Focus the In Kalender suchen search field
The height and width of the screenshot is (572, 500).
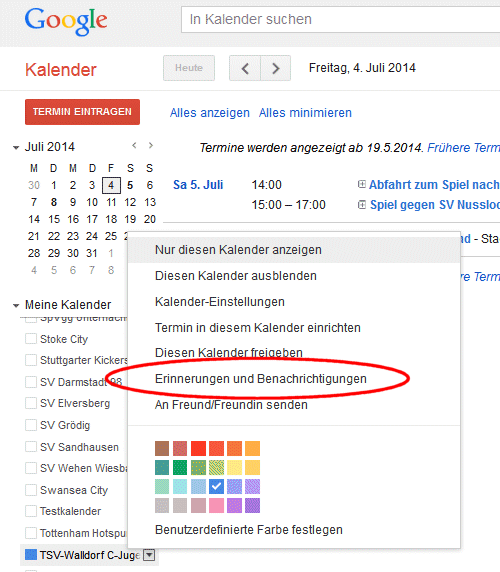tap(341, 19)
